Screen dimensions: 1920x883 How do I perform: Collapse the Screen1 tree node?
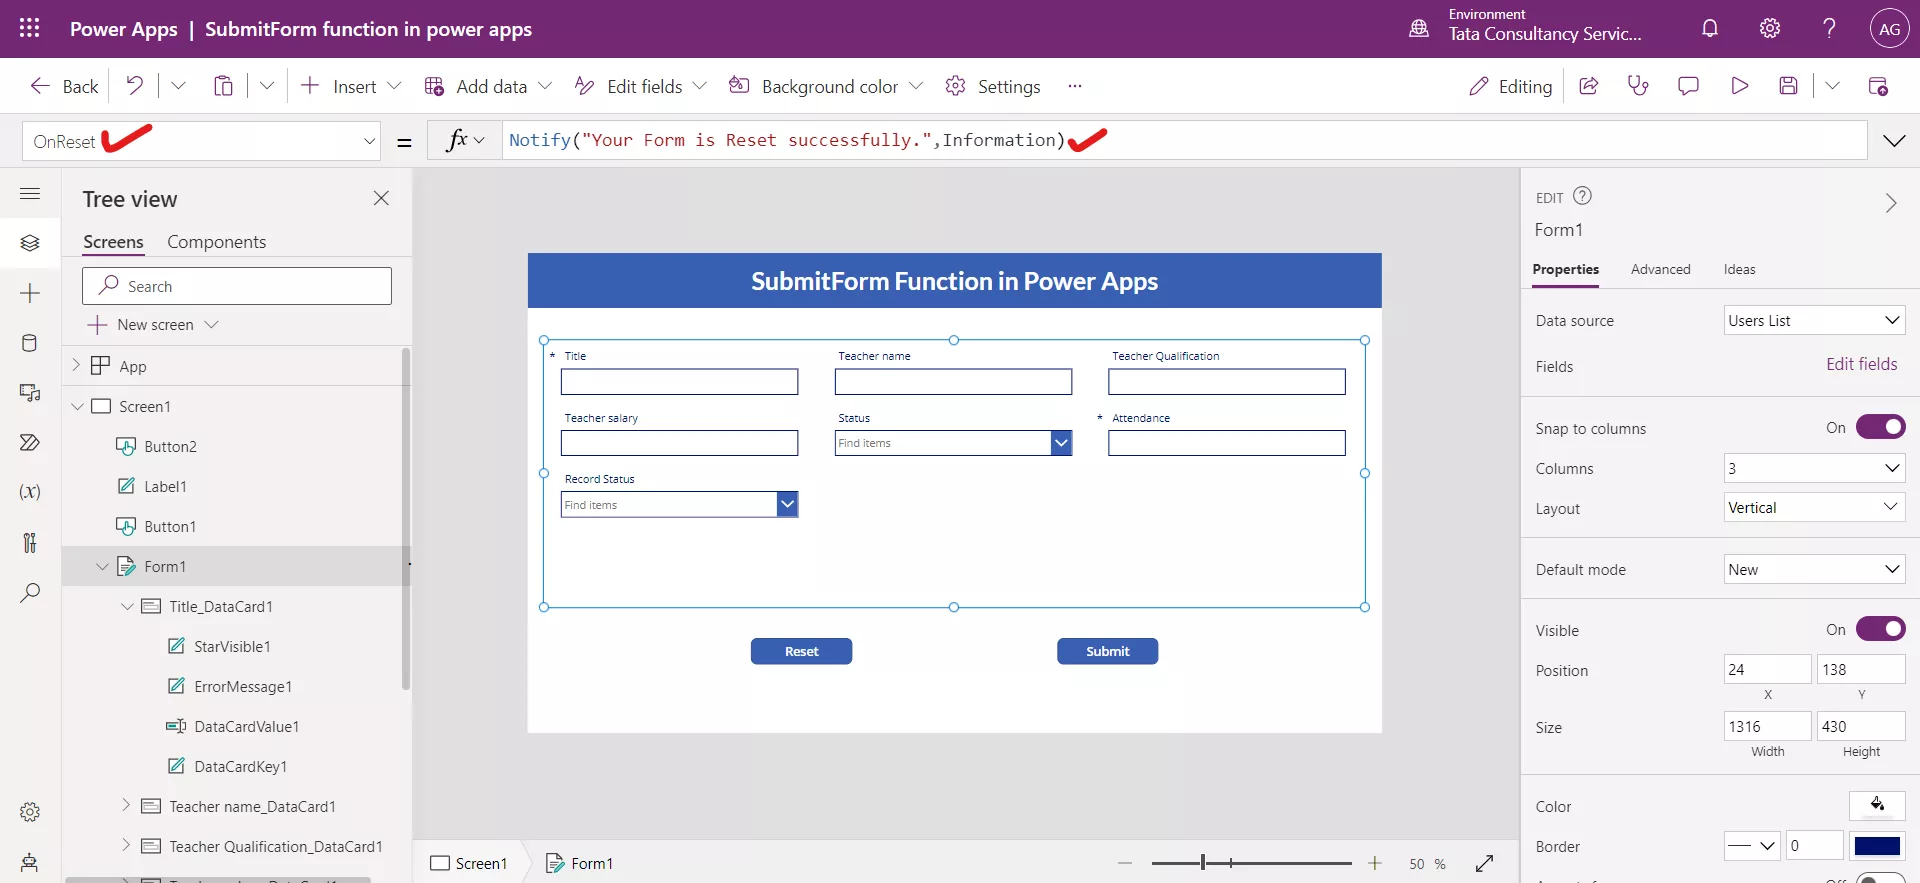point(77,406)
